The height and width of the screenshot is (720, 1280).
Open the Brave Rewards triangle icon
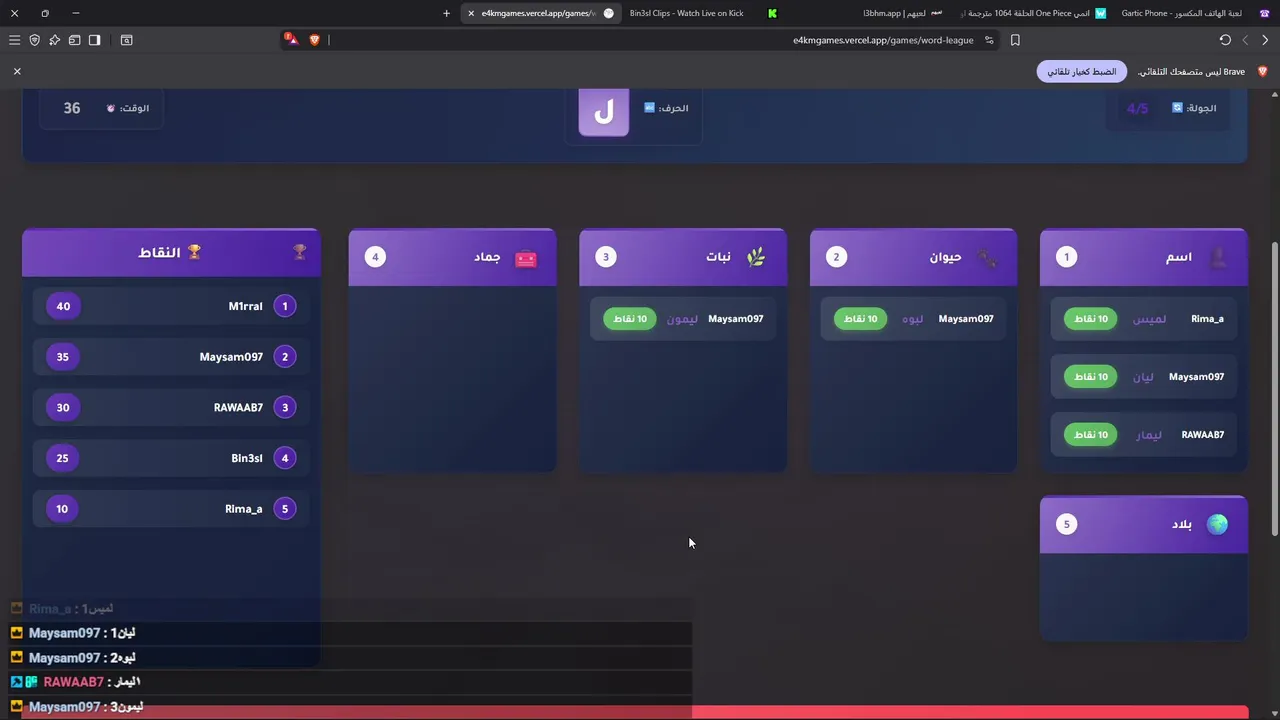(x=291, y=40)
